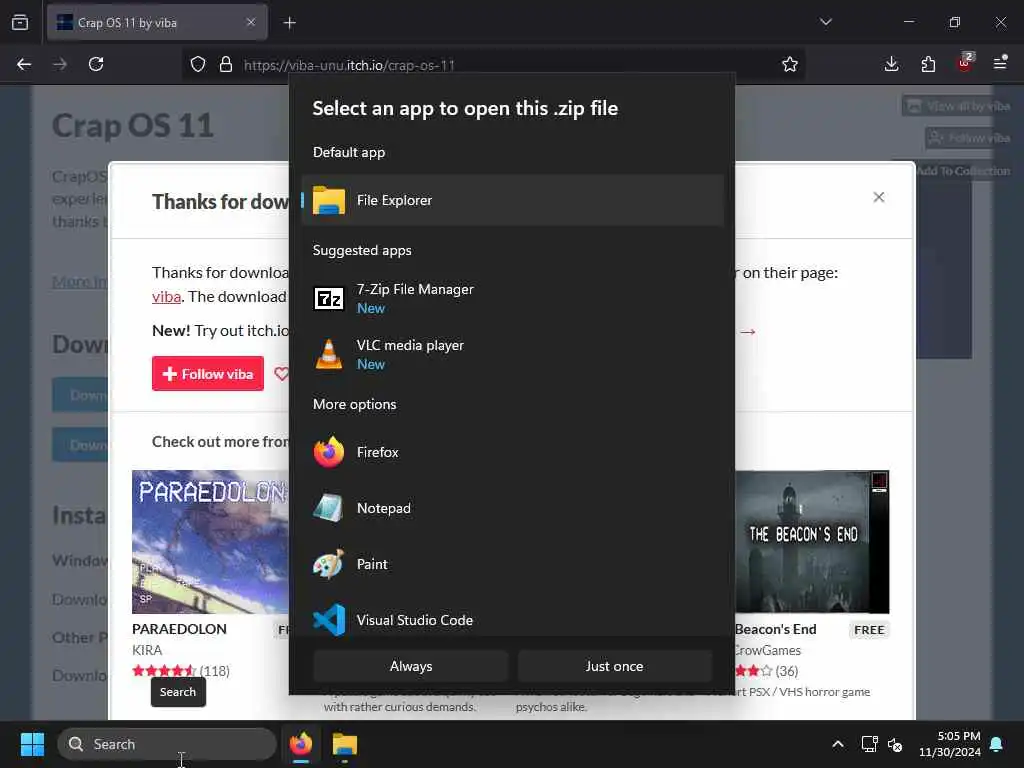Go forward to the next browser page

click(x=60, y=64)
